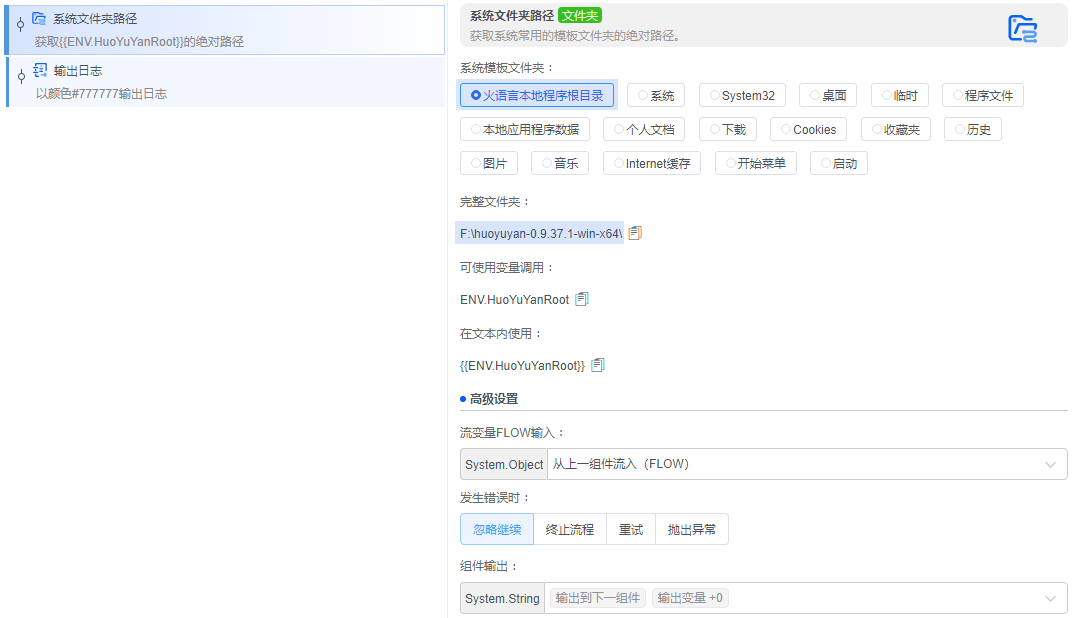This screenshot has height=618, width=1072.
Task: Open the 从上一组件流入（FLOW）dropdown
Action: [1049, 465]
